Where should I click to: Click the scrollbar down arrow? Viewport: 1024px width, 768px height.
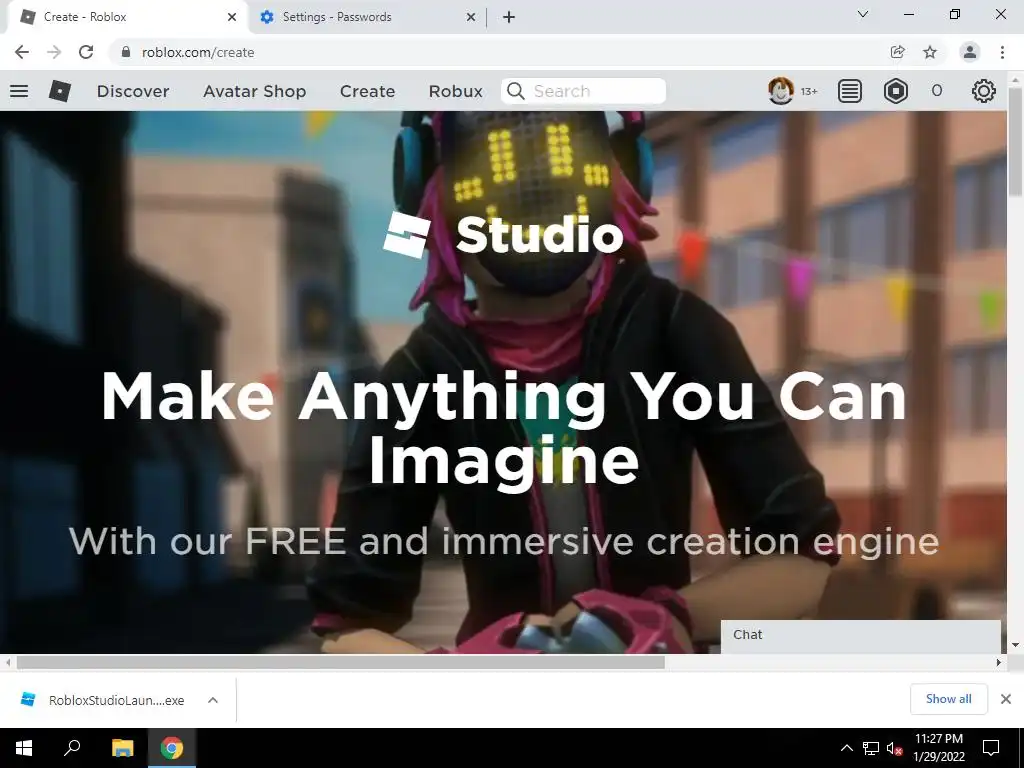[1015, 645]
